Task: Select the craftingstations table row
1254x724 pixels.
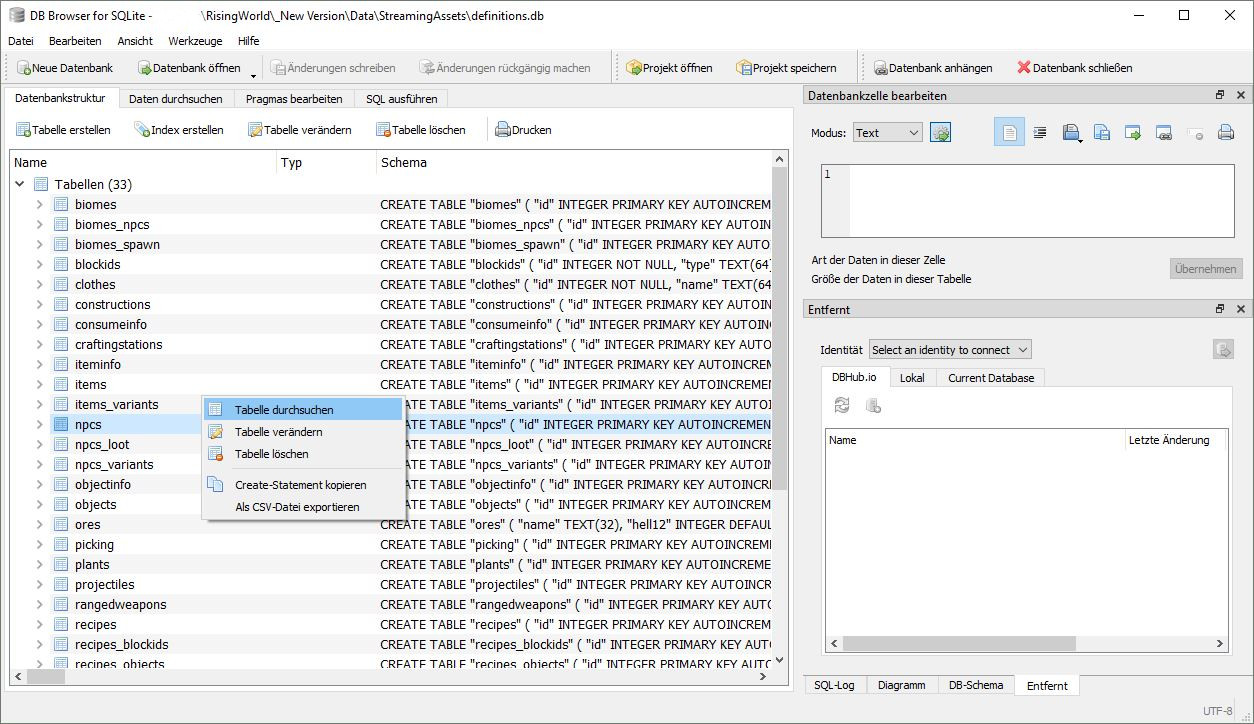Action: (x=391, y=344)
